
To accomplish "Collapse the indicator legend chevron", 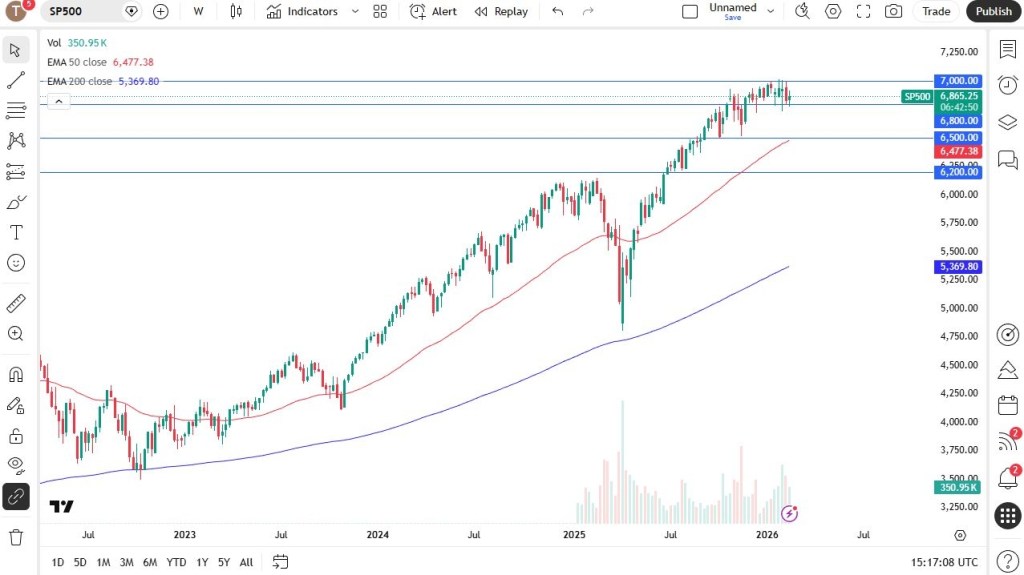I will point(58,101).
